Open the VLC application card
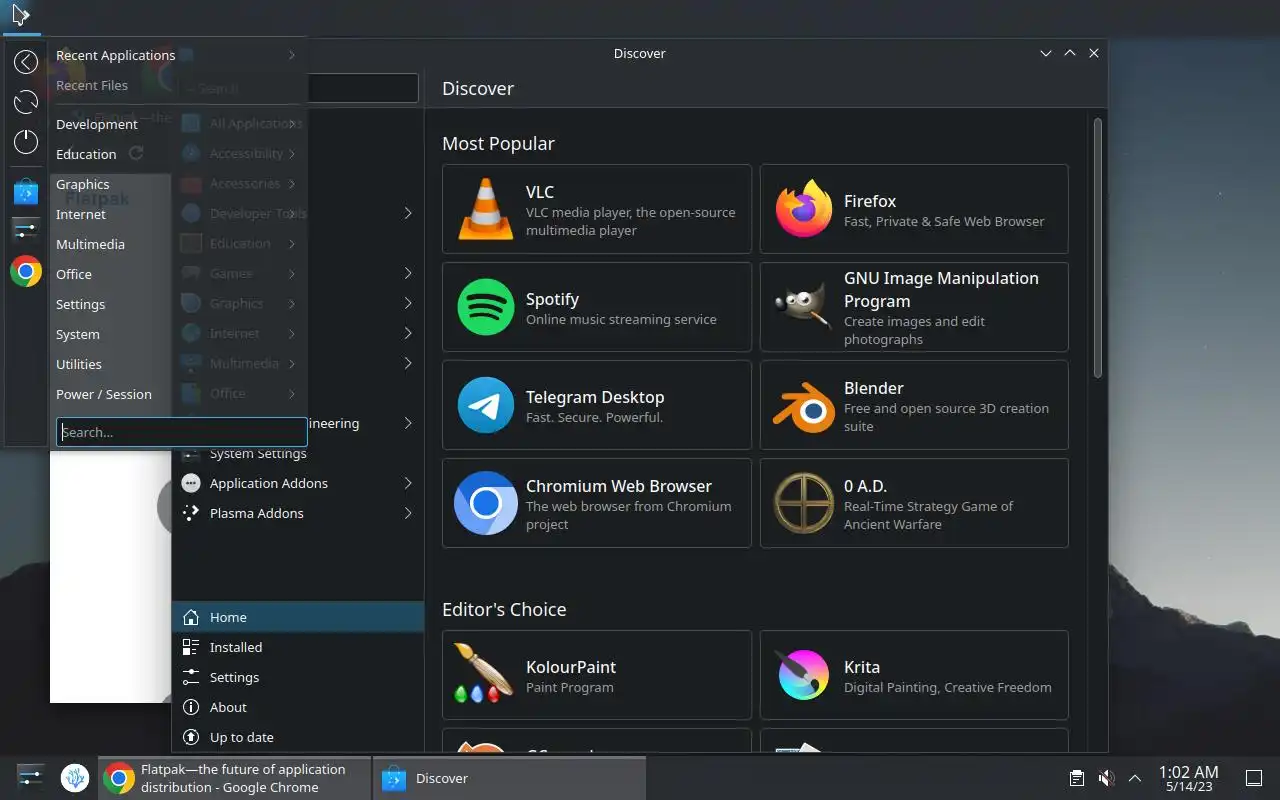 (597, 209)
